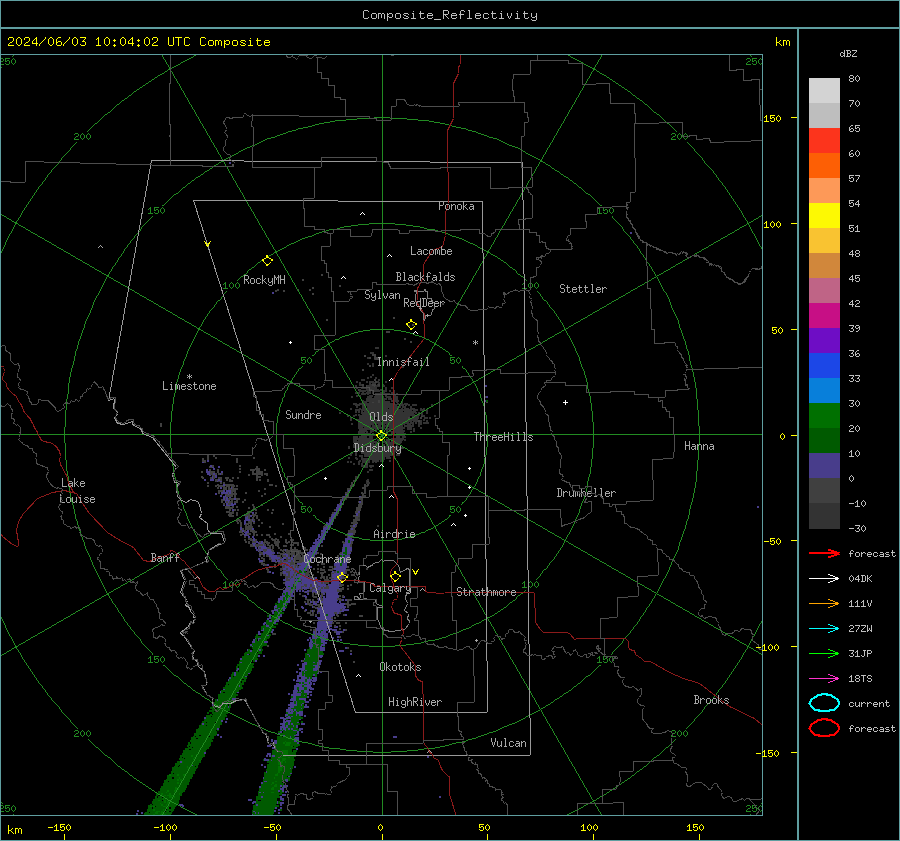Click the dBZ legend heading
Image resolution: width=900 pixels, height=841 pixels.
(848, 53)
